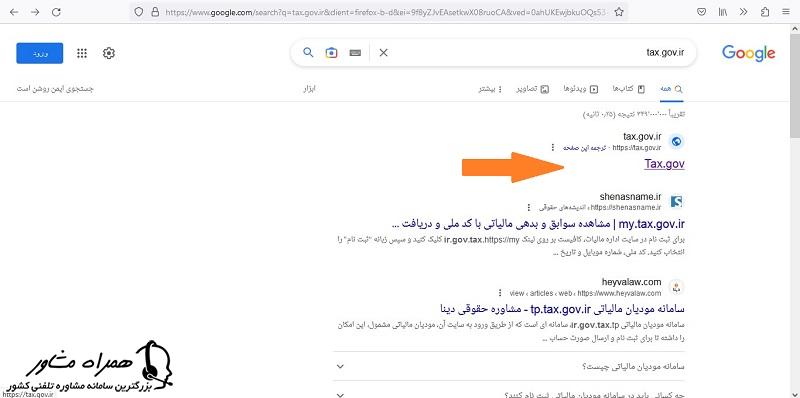Click the heyvalaw.com site name text
The width and height of the screenshot is (800, 398).
[x=631, y=282]
